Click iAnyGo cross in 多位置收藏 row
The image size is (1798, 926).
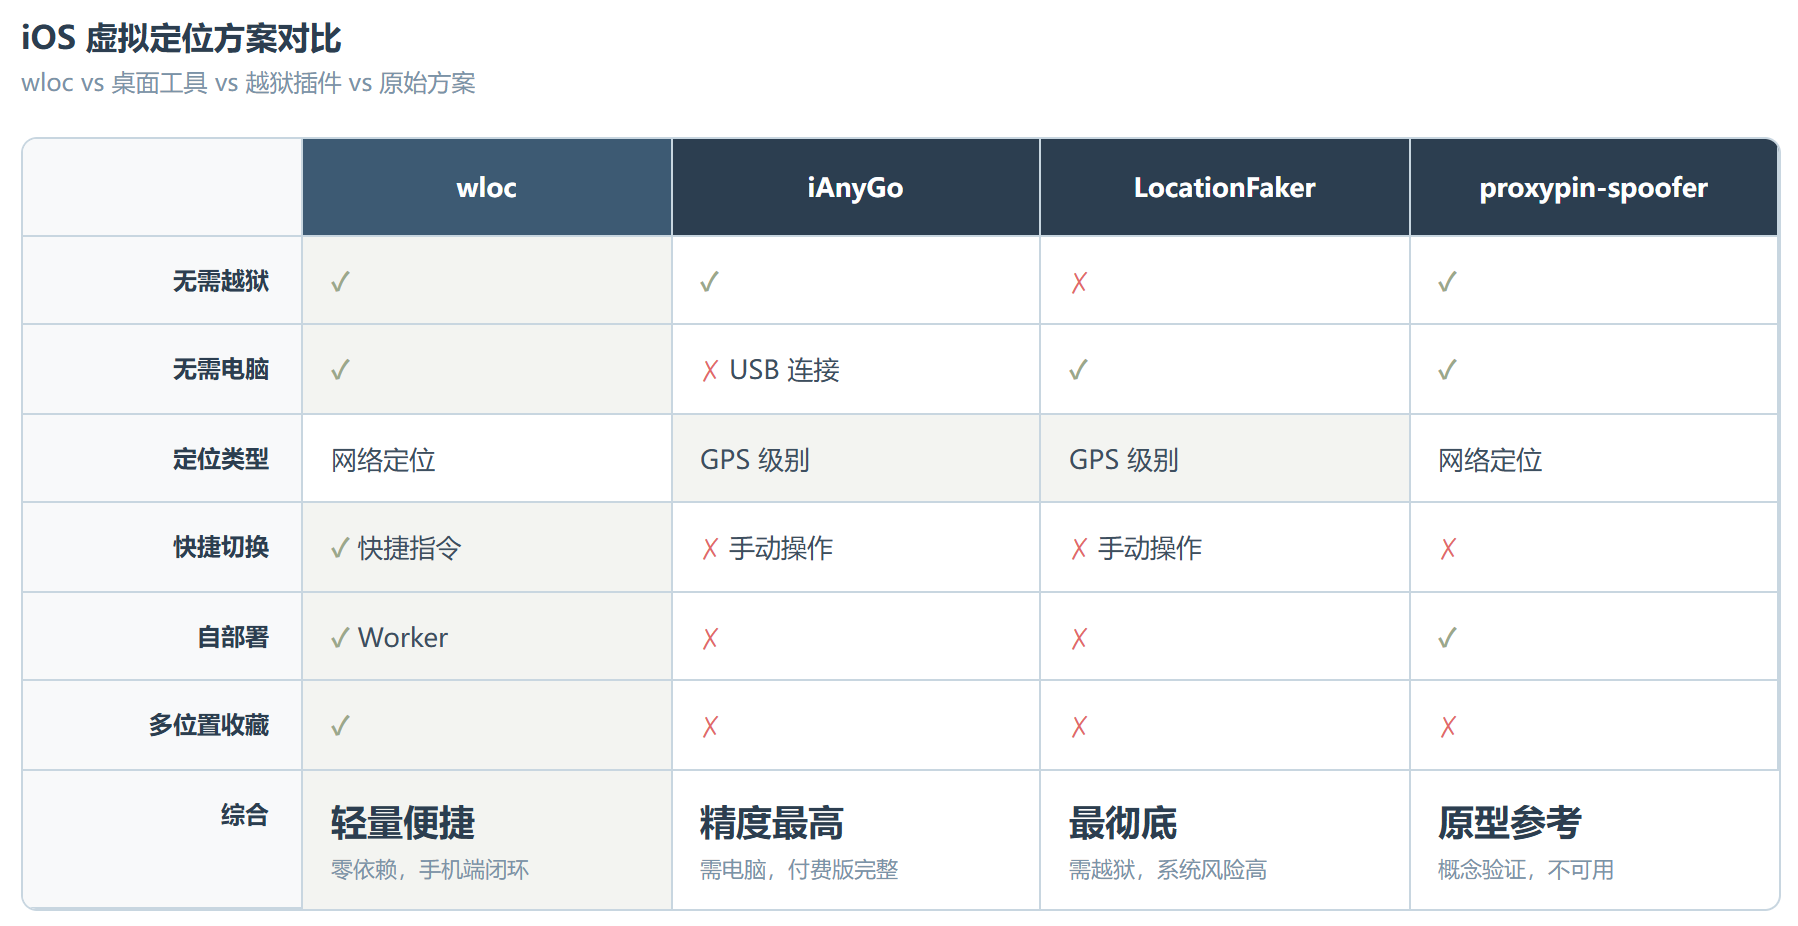(x=710, y=727)
